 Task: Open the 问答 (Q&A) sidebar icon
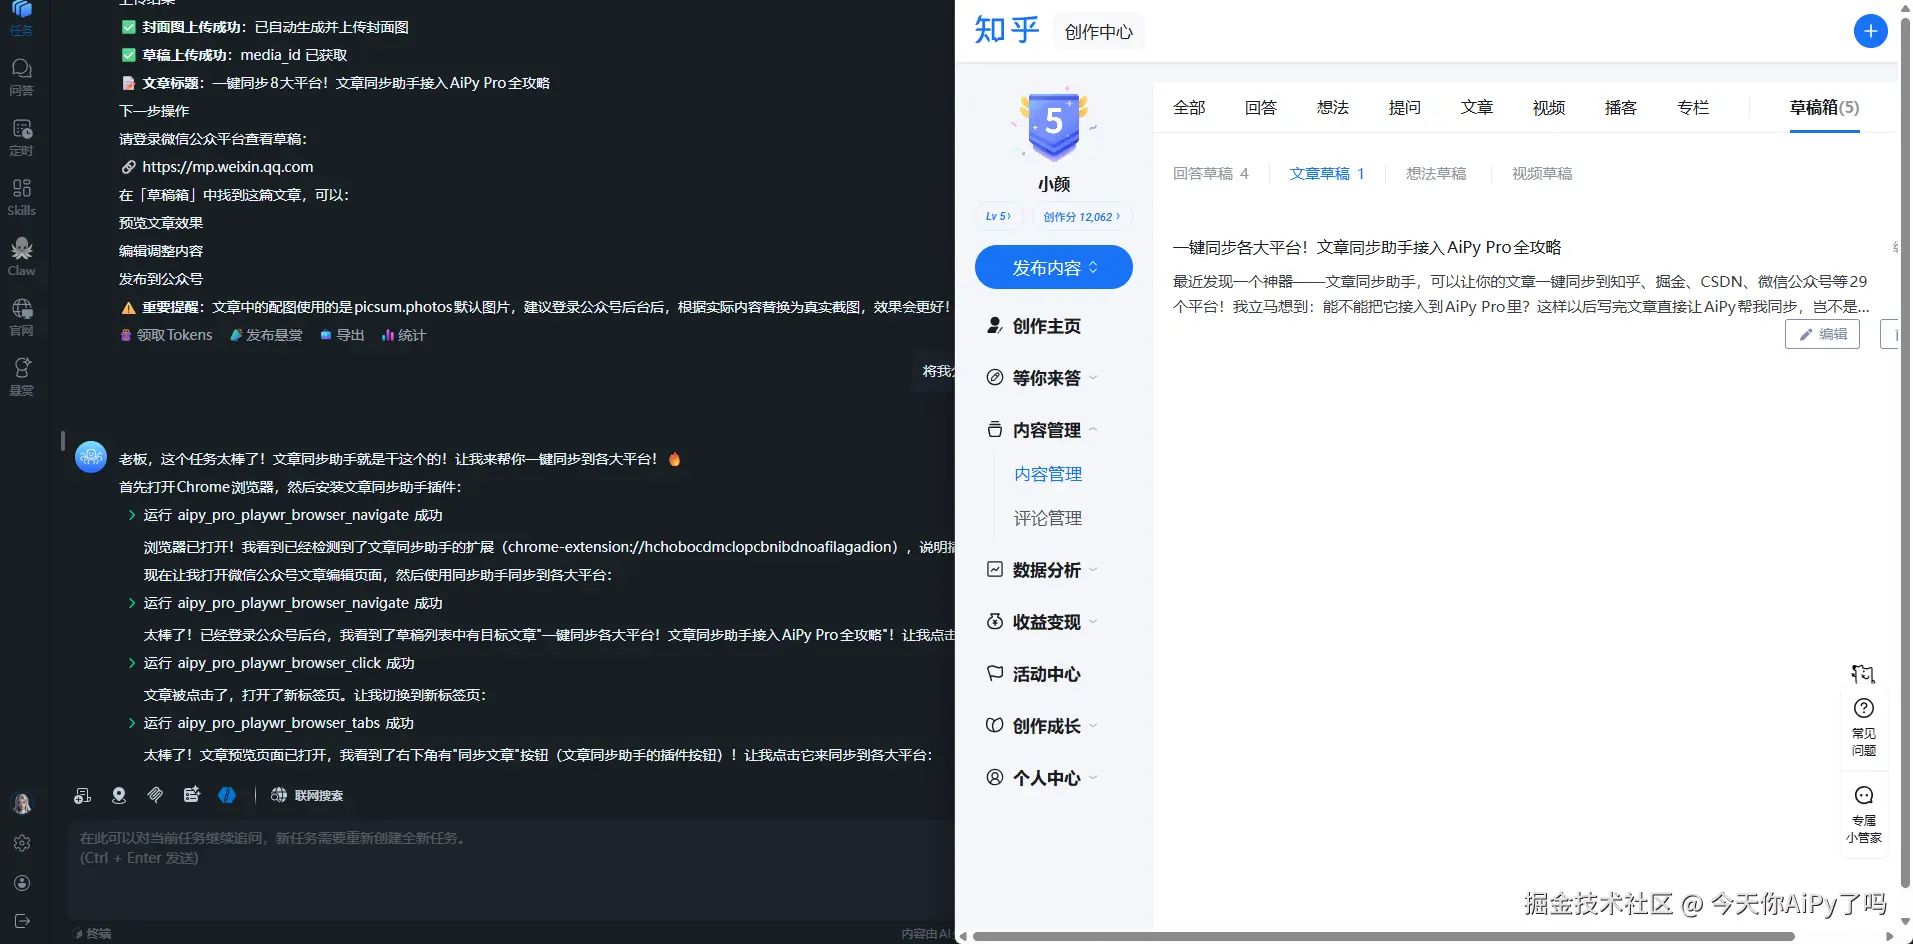pos(21,76)
